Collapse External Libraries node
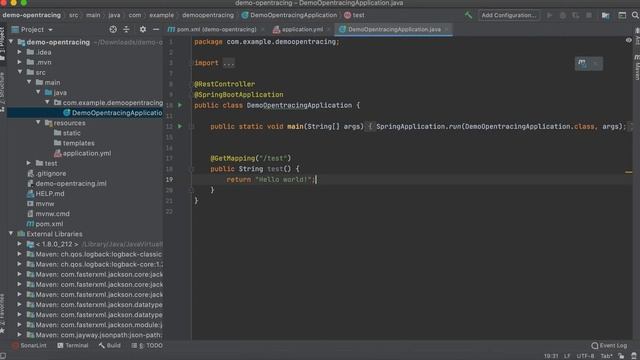Viewport: 640px width, 360px height. [11, 234]
